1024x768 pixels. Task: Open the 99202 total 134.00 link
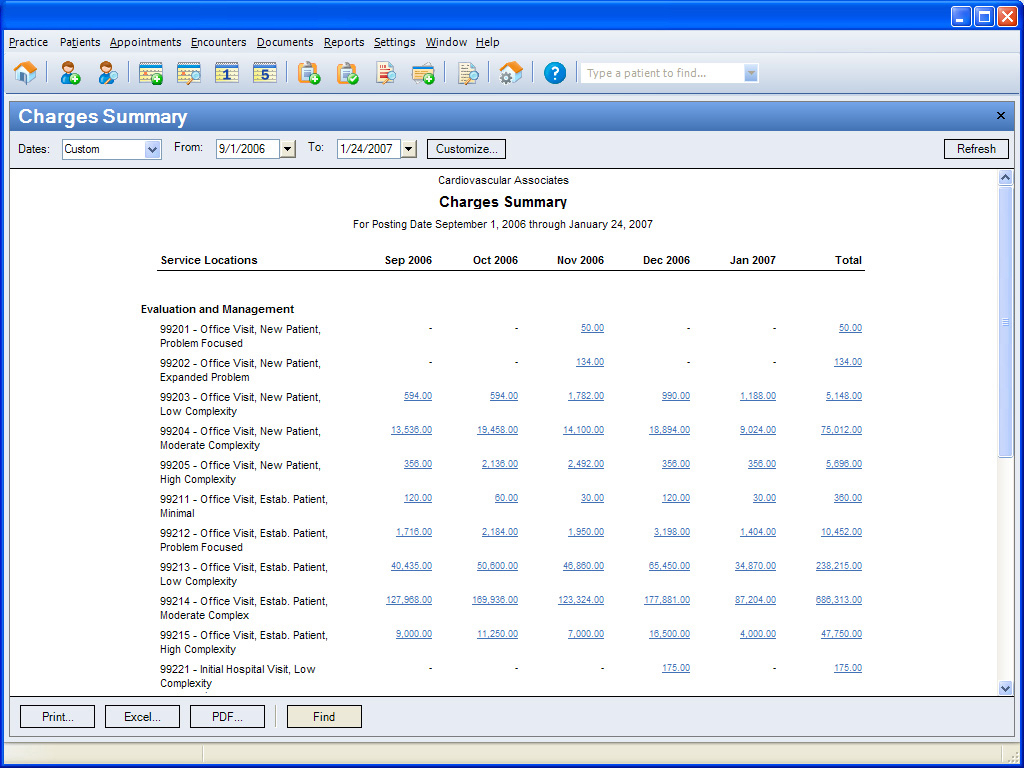pos(848,362)
